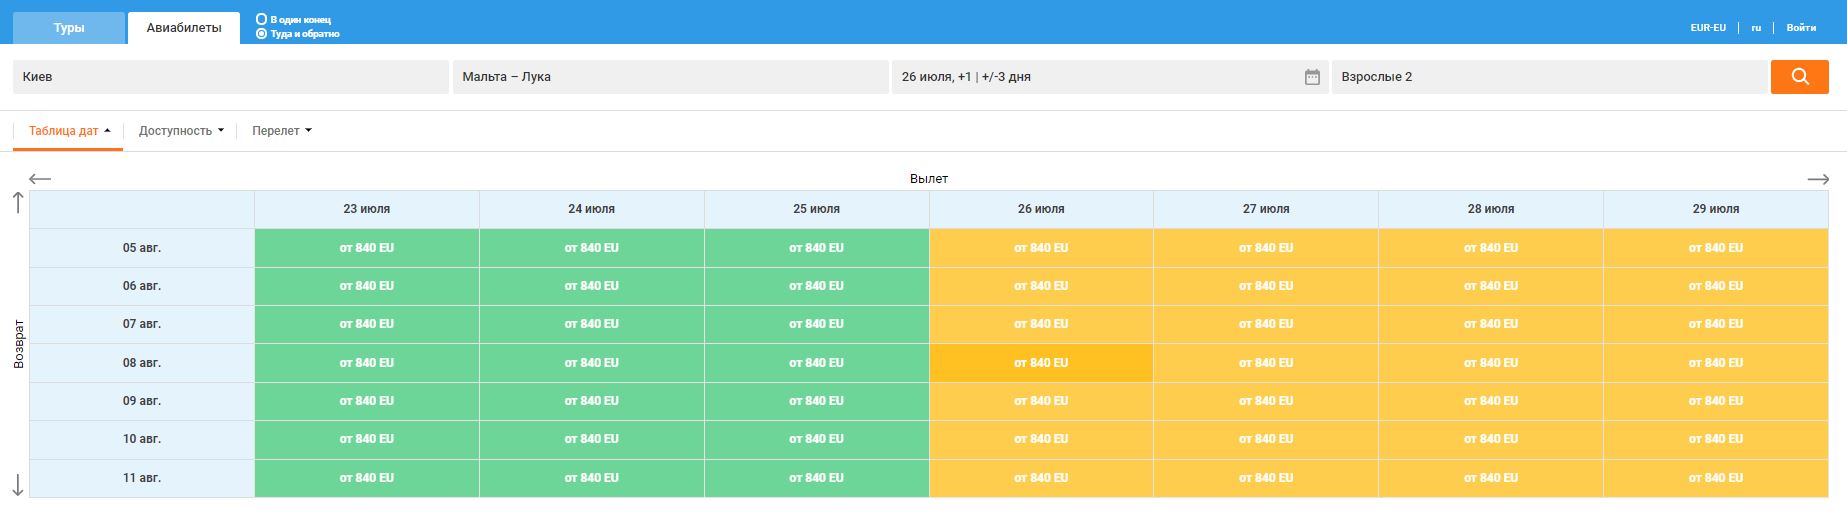Image resolution: width=1847 pixels, height=526 pixels.
Task: Click the departure city field 'Киев'
Action: (230, 77)
